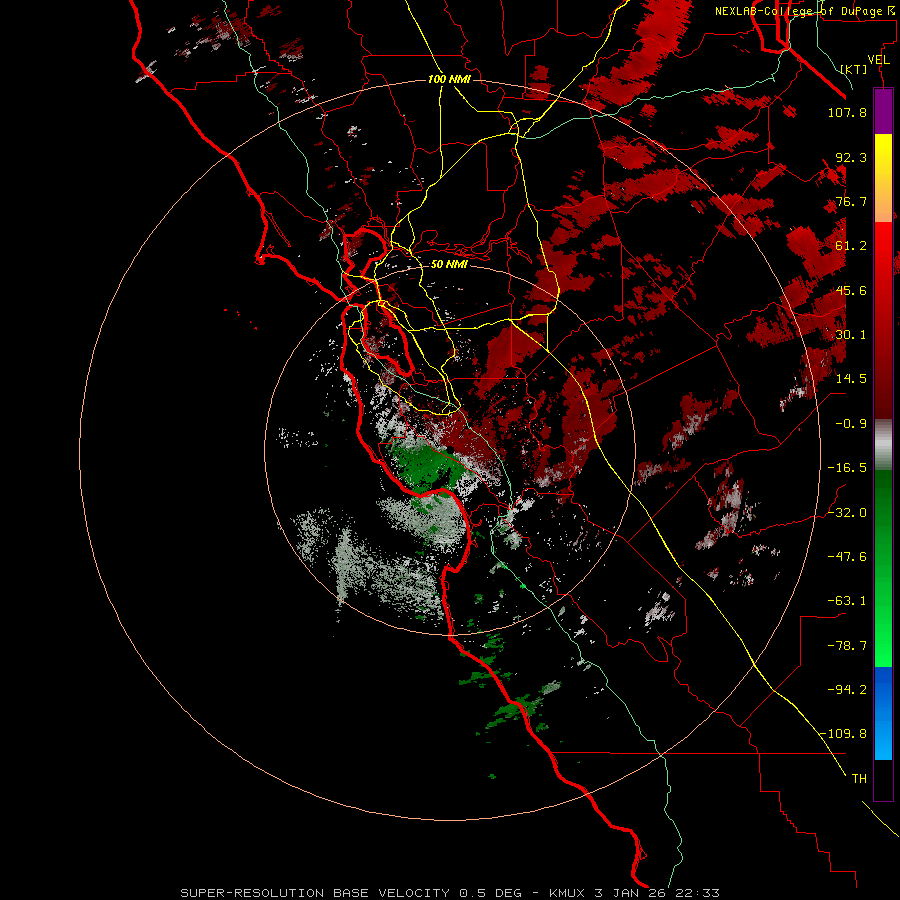Click the 107.8 scale value
This screenshot has height=900, width=900.
pos(847,112)
